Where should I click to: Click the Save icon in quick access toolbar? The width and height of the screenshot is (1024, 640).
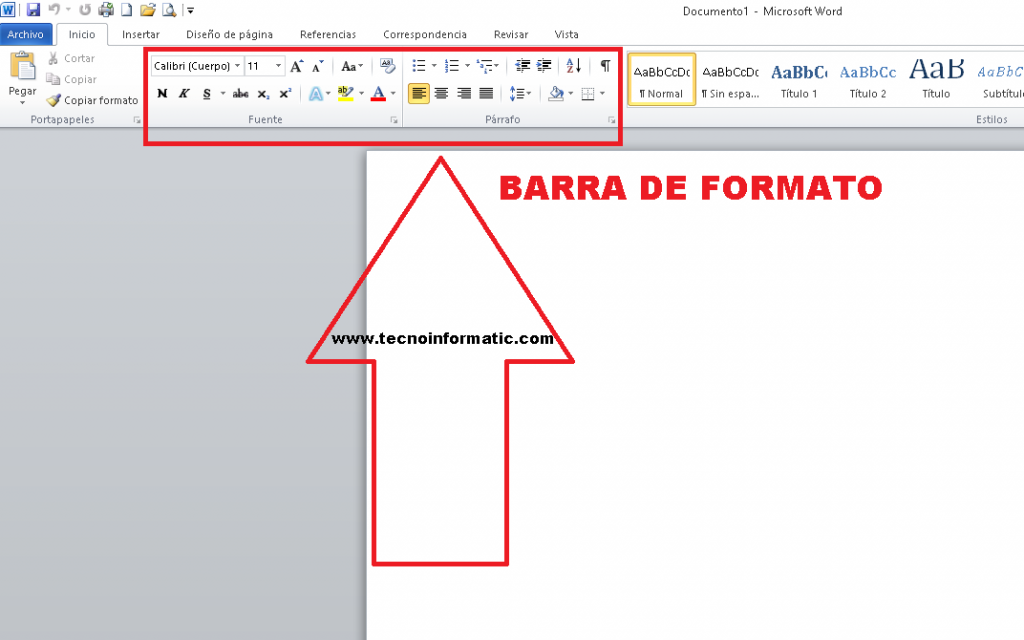33,10
